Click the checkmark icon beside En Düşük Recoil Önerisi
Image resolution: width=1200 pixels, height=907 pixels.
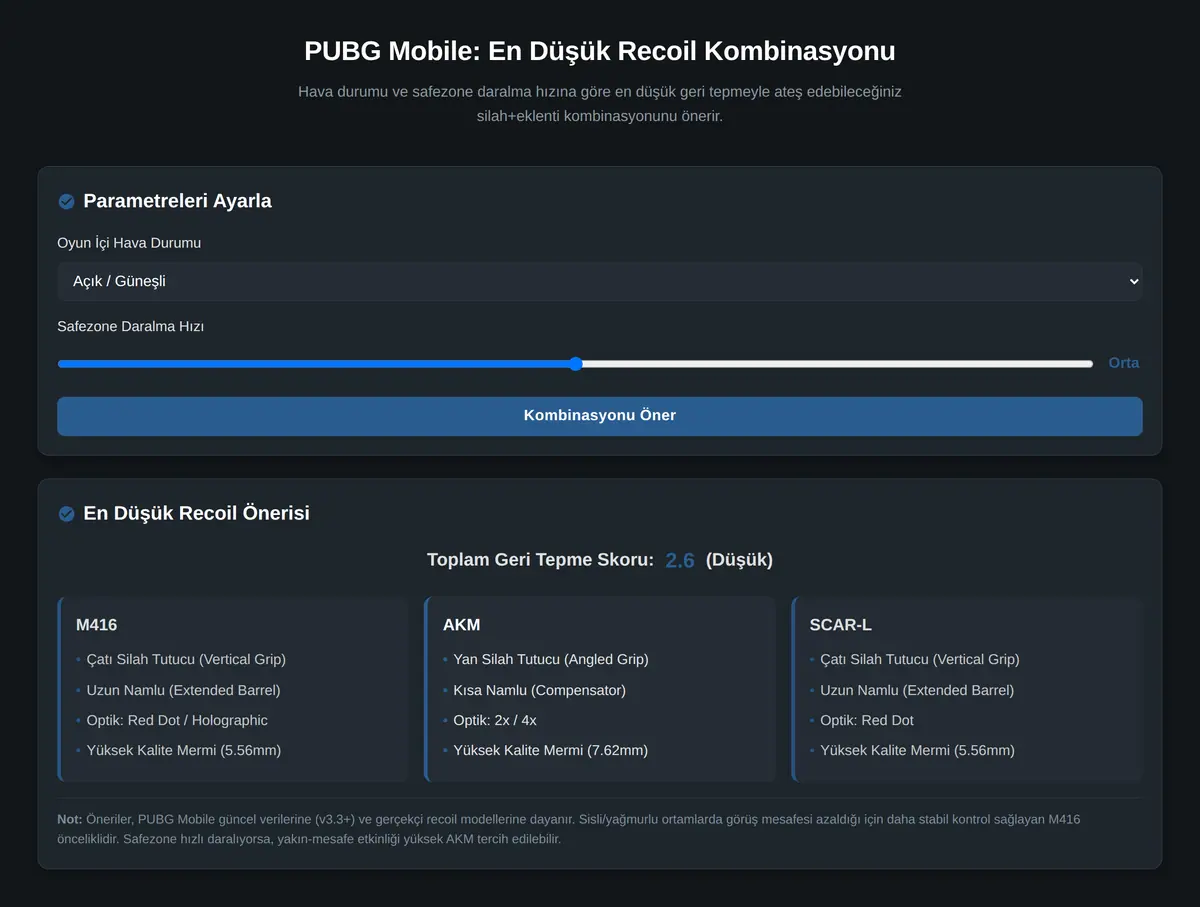click(x=66, y=514)
